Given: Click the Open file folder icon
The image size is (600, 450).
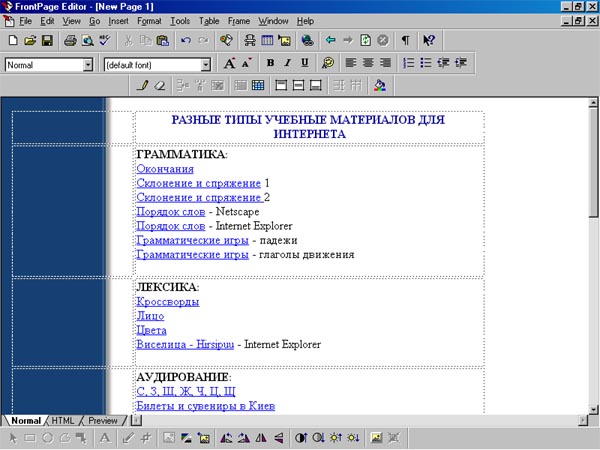Looking at the screenshot, I should tap(30, 41).
